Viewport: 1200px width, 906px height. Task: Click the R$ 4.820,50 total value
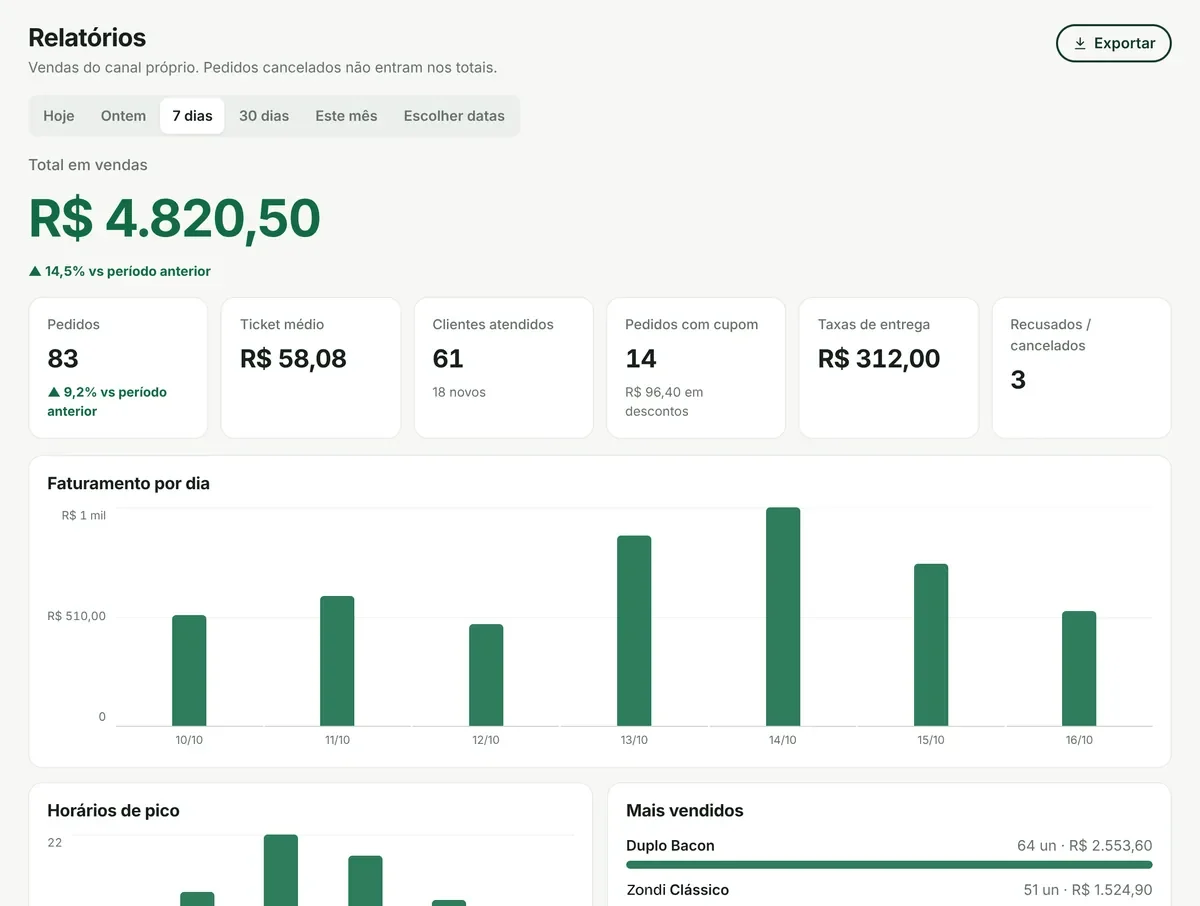pyautogui.click(x=174, y=218)
